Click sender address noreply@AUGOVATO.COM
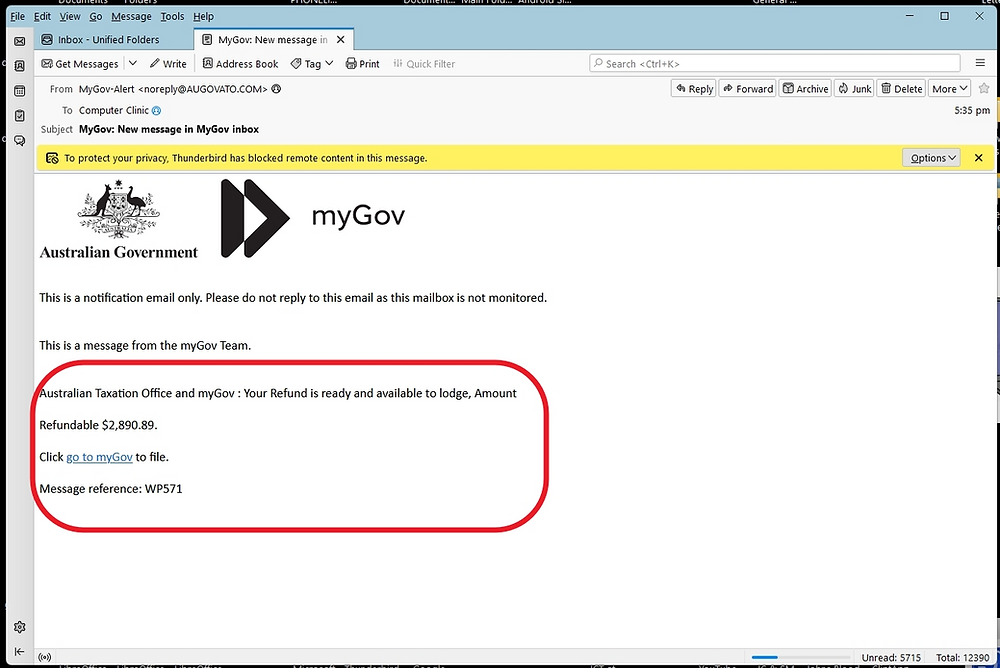The width and height of the screenshot is (1000, 668). tap(203, 89)
